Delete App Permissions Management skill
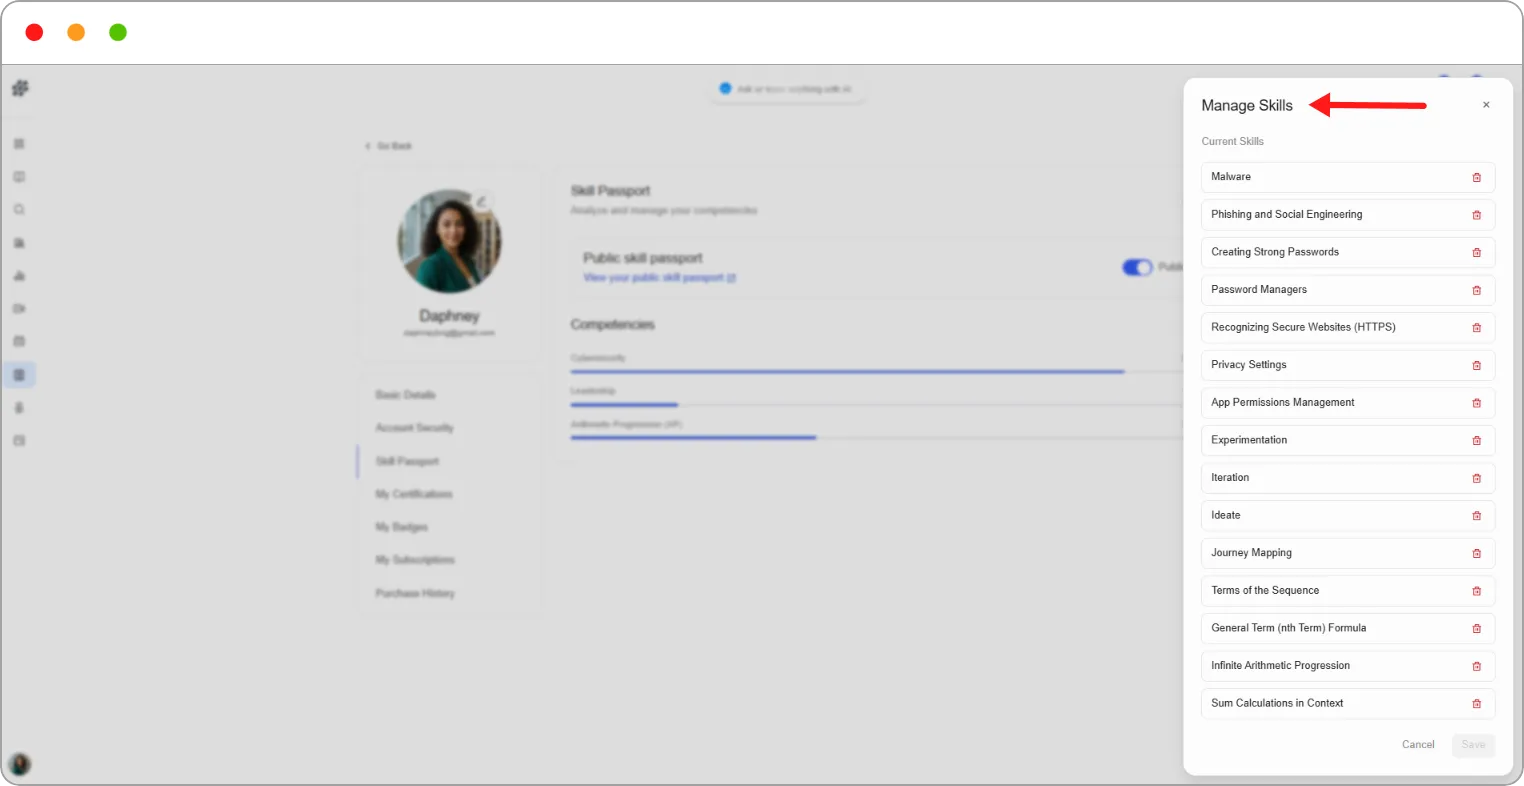Screen dimensions: 1524x786 pos(1476,403)
